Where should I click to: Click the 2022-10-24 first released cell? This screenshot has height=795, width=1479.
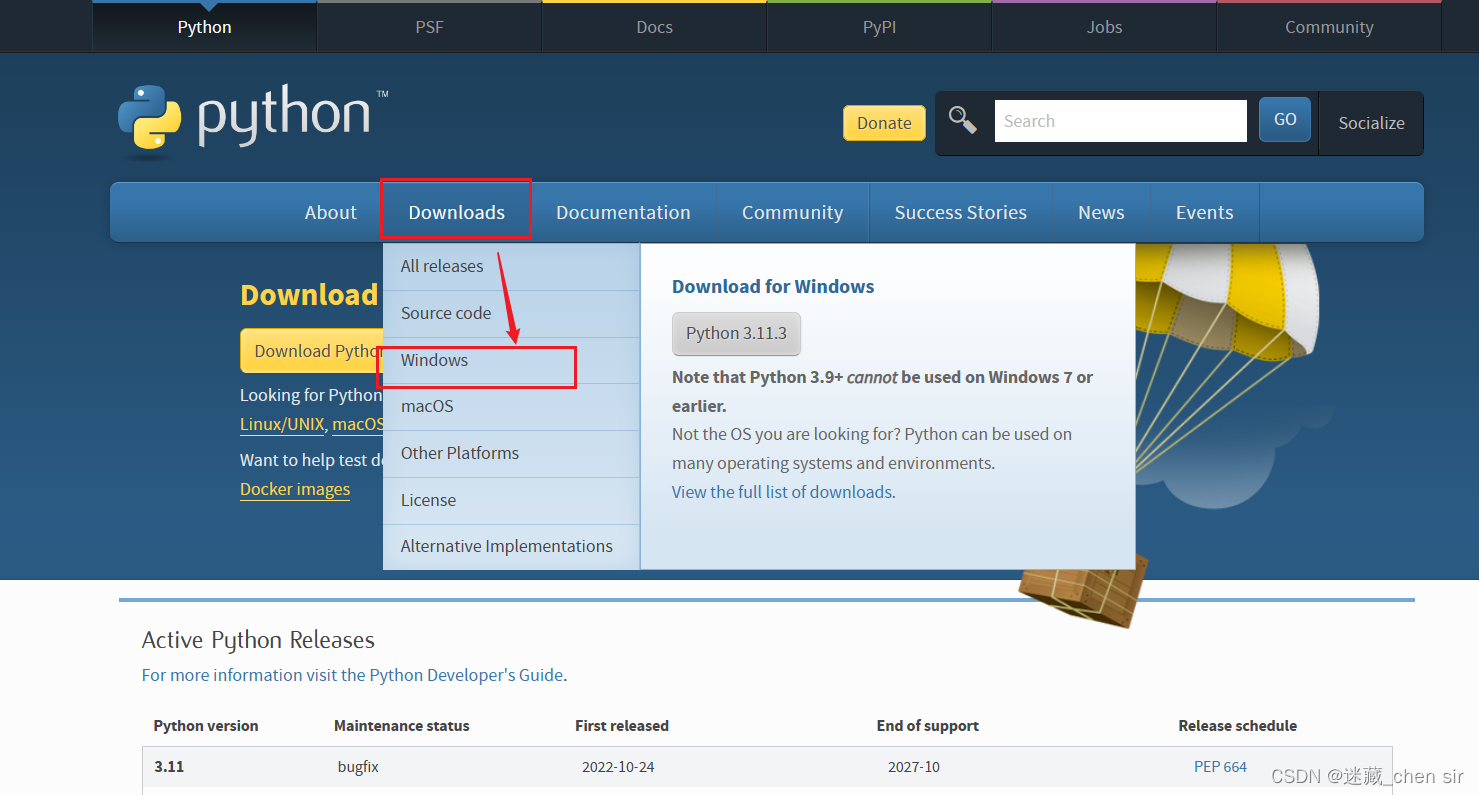pyautogui.click(x=618, y=768)
